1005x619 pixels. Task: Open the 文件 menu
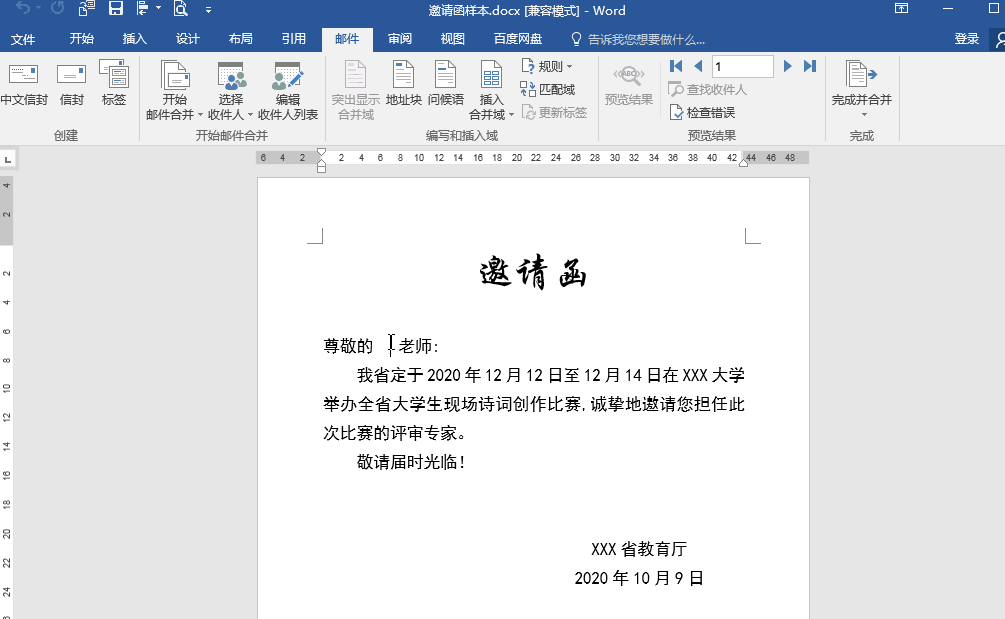click(22, 39)
